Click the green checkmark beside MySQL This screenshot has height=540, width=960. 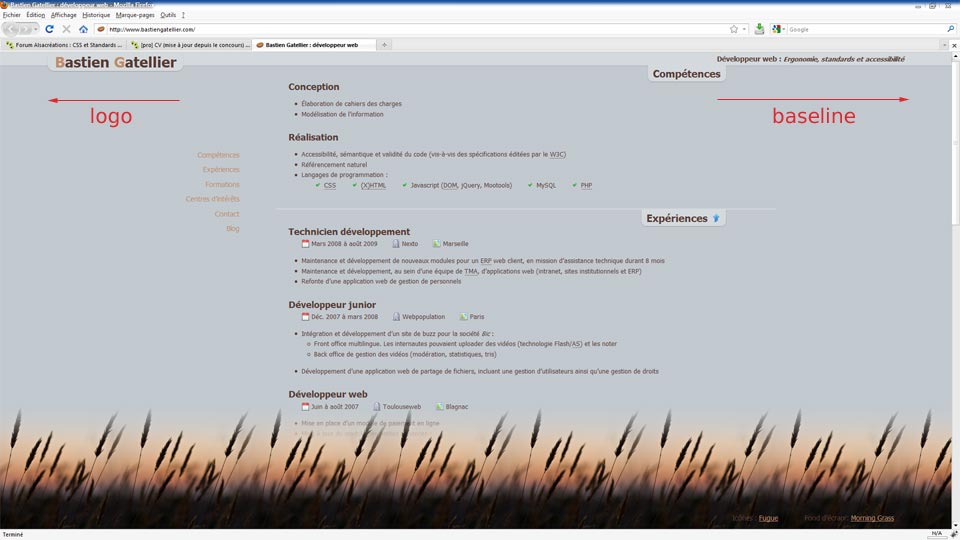(x=530, y=185)
